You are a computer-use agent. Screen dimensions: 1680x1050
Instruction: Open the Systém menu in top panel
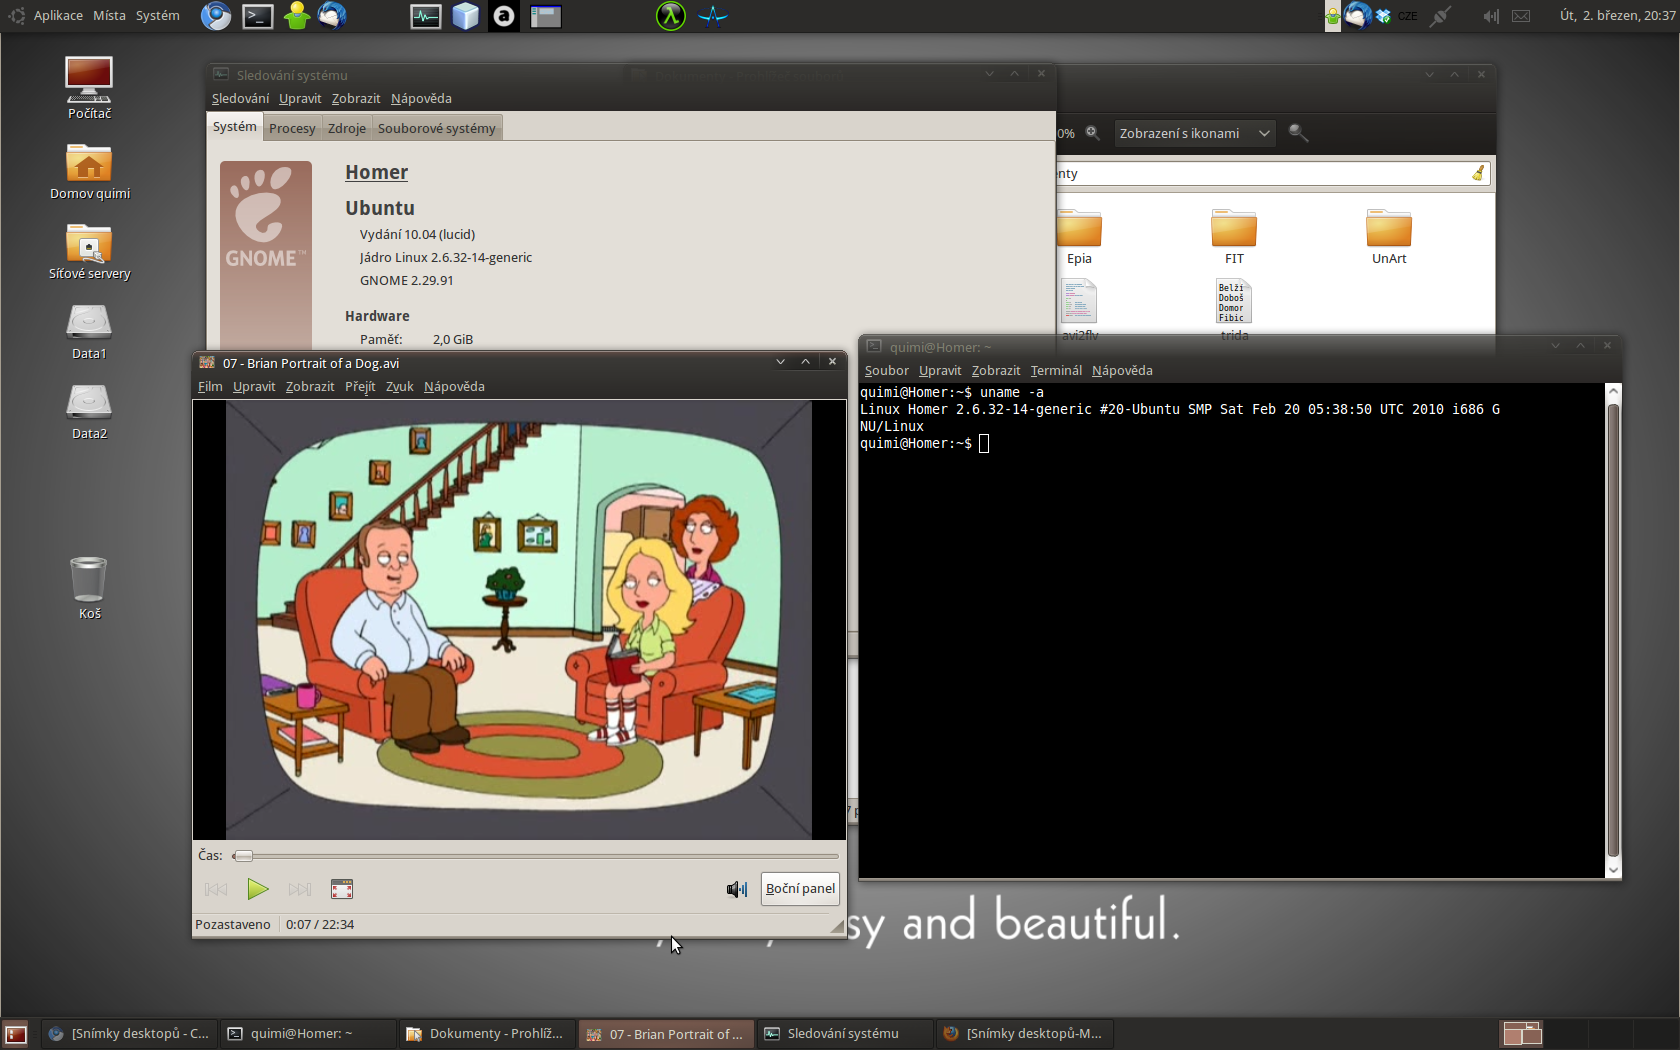click(158, 16)
